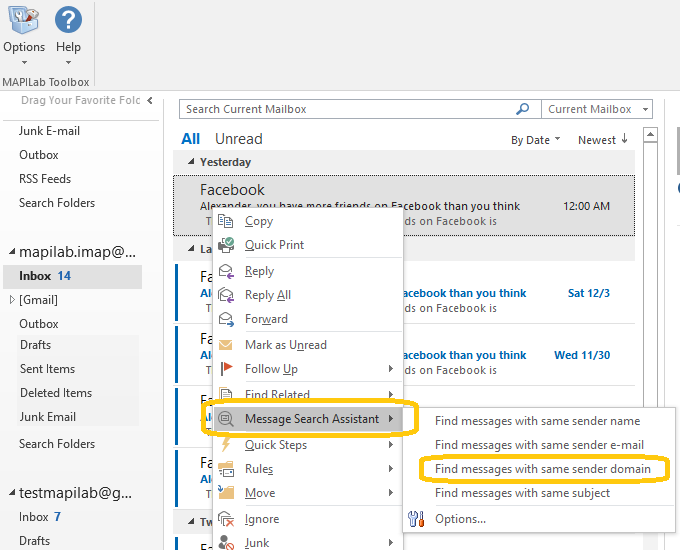Click the Message Search Assistant magnifier icon
This screenshot has height=550, width=680.
tap(226, 419)
